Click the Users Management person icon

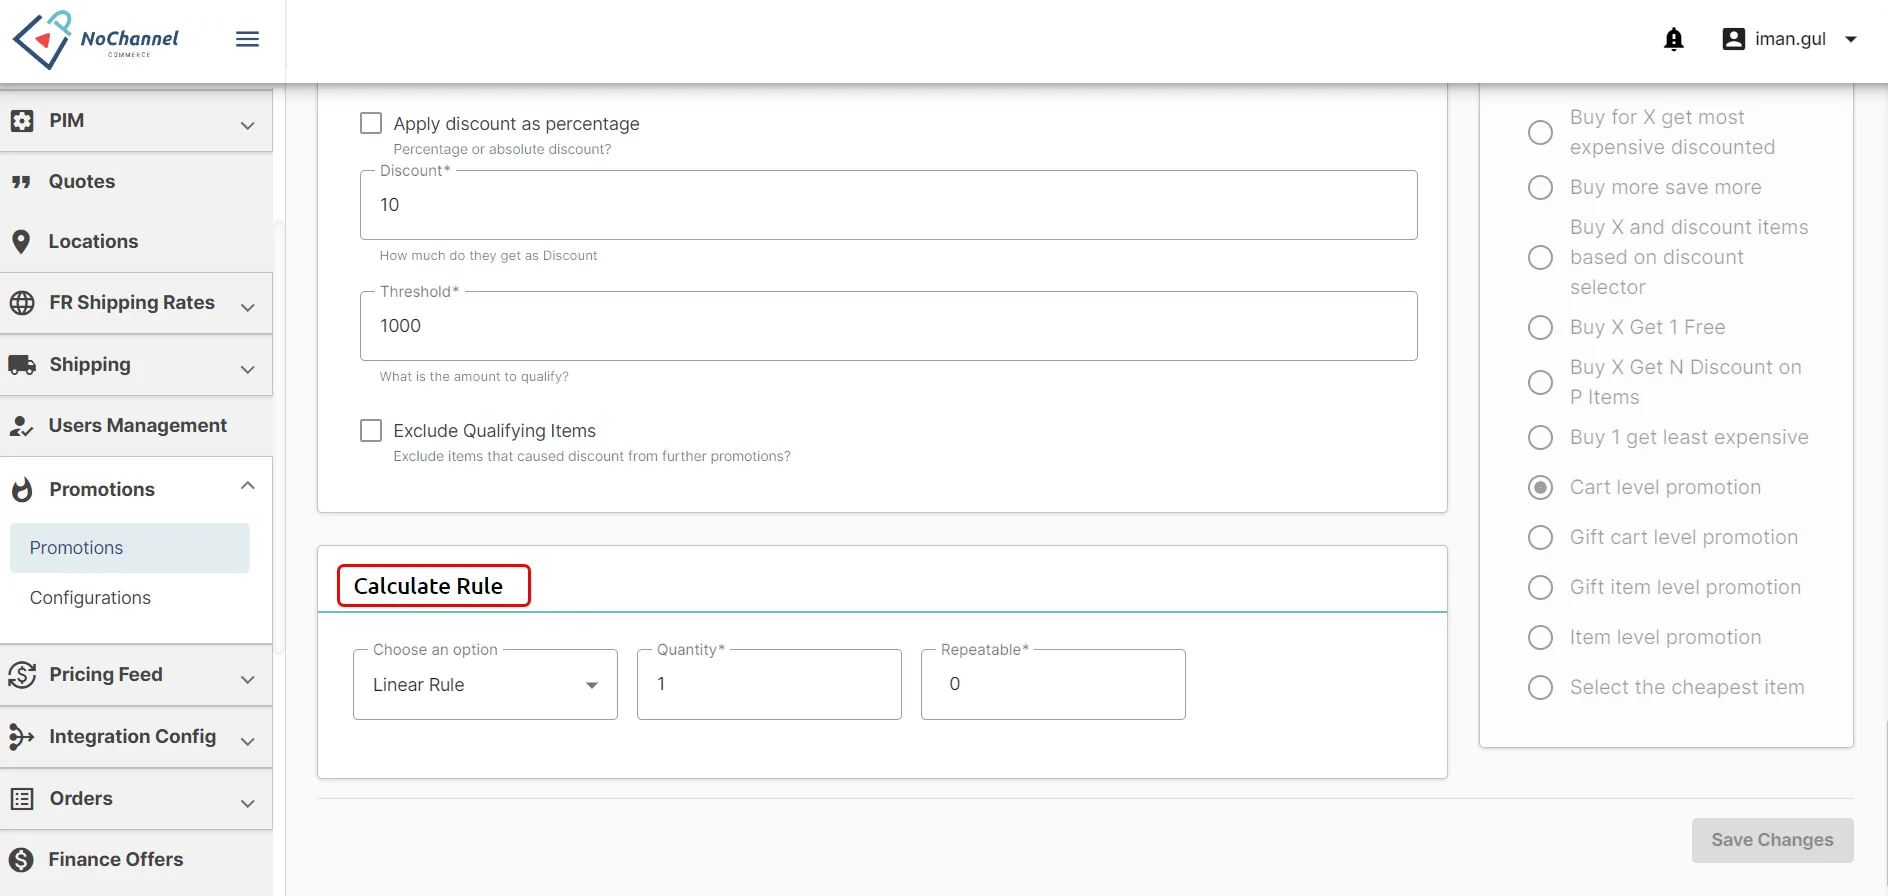(21, 426)
